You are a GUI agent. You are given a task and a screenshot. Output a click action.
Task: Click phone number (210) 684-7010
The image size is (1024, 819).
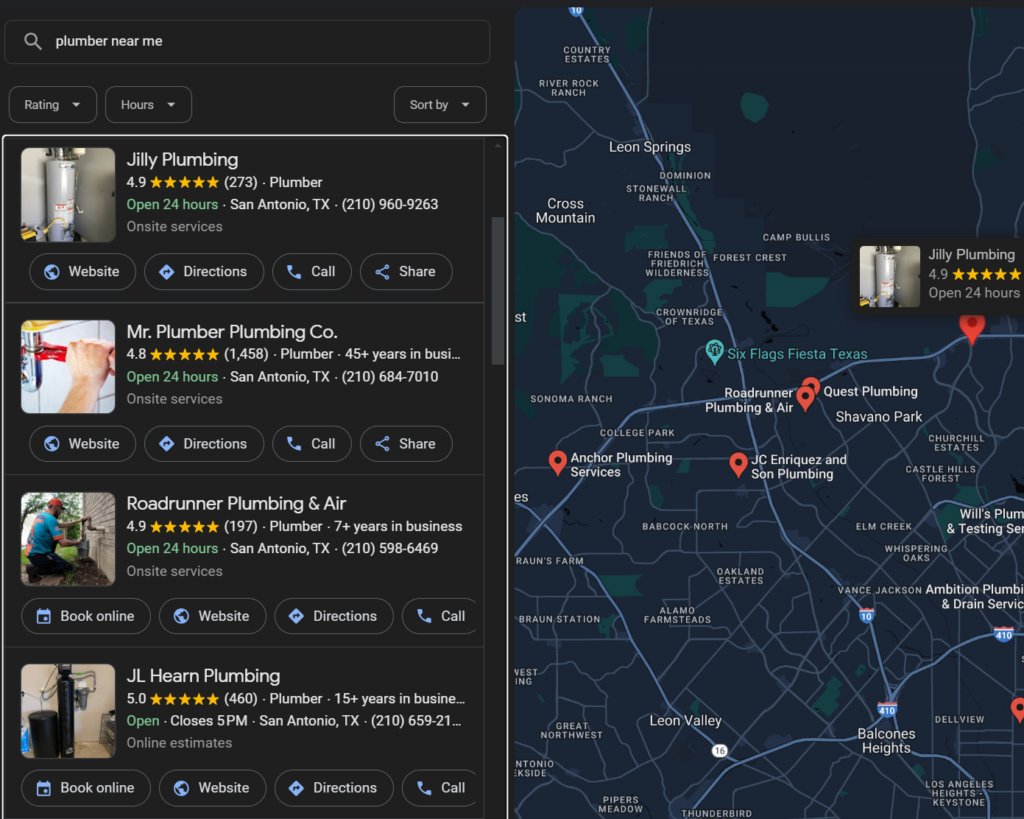[x=390, y=377]
